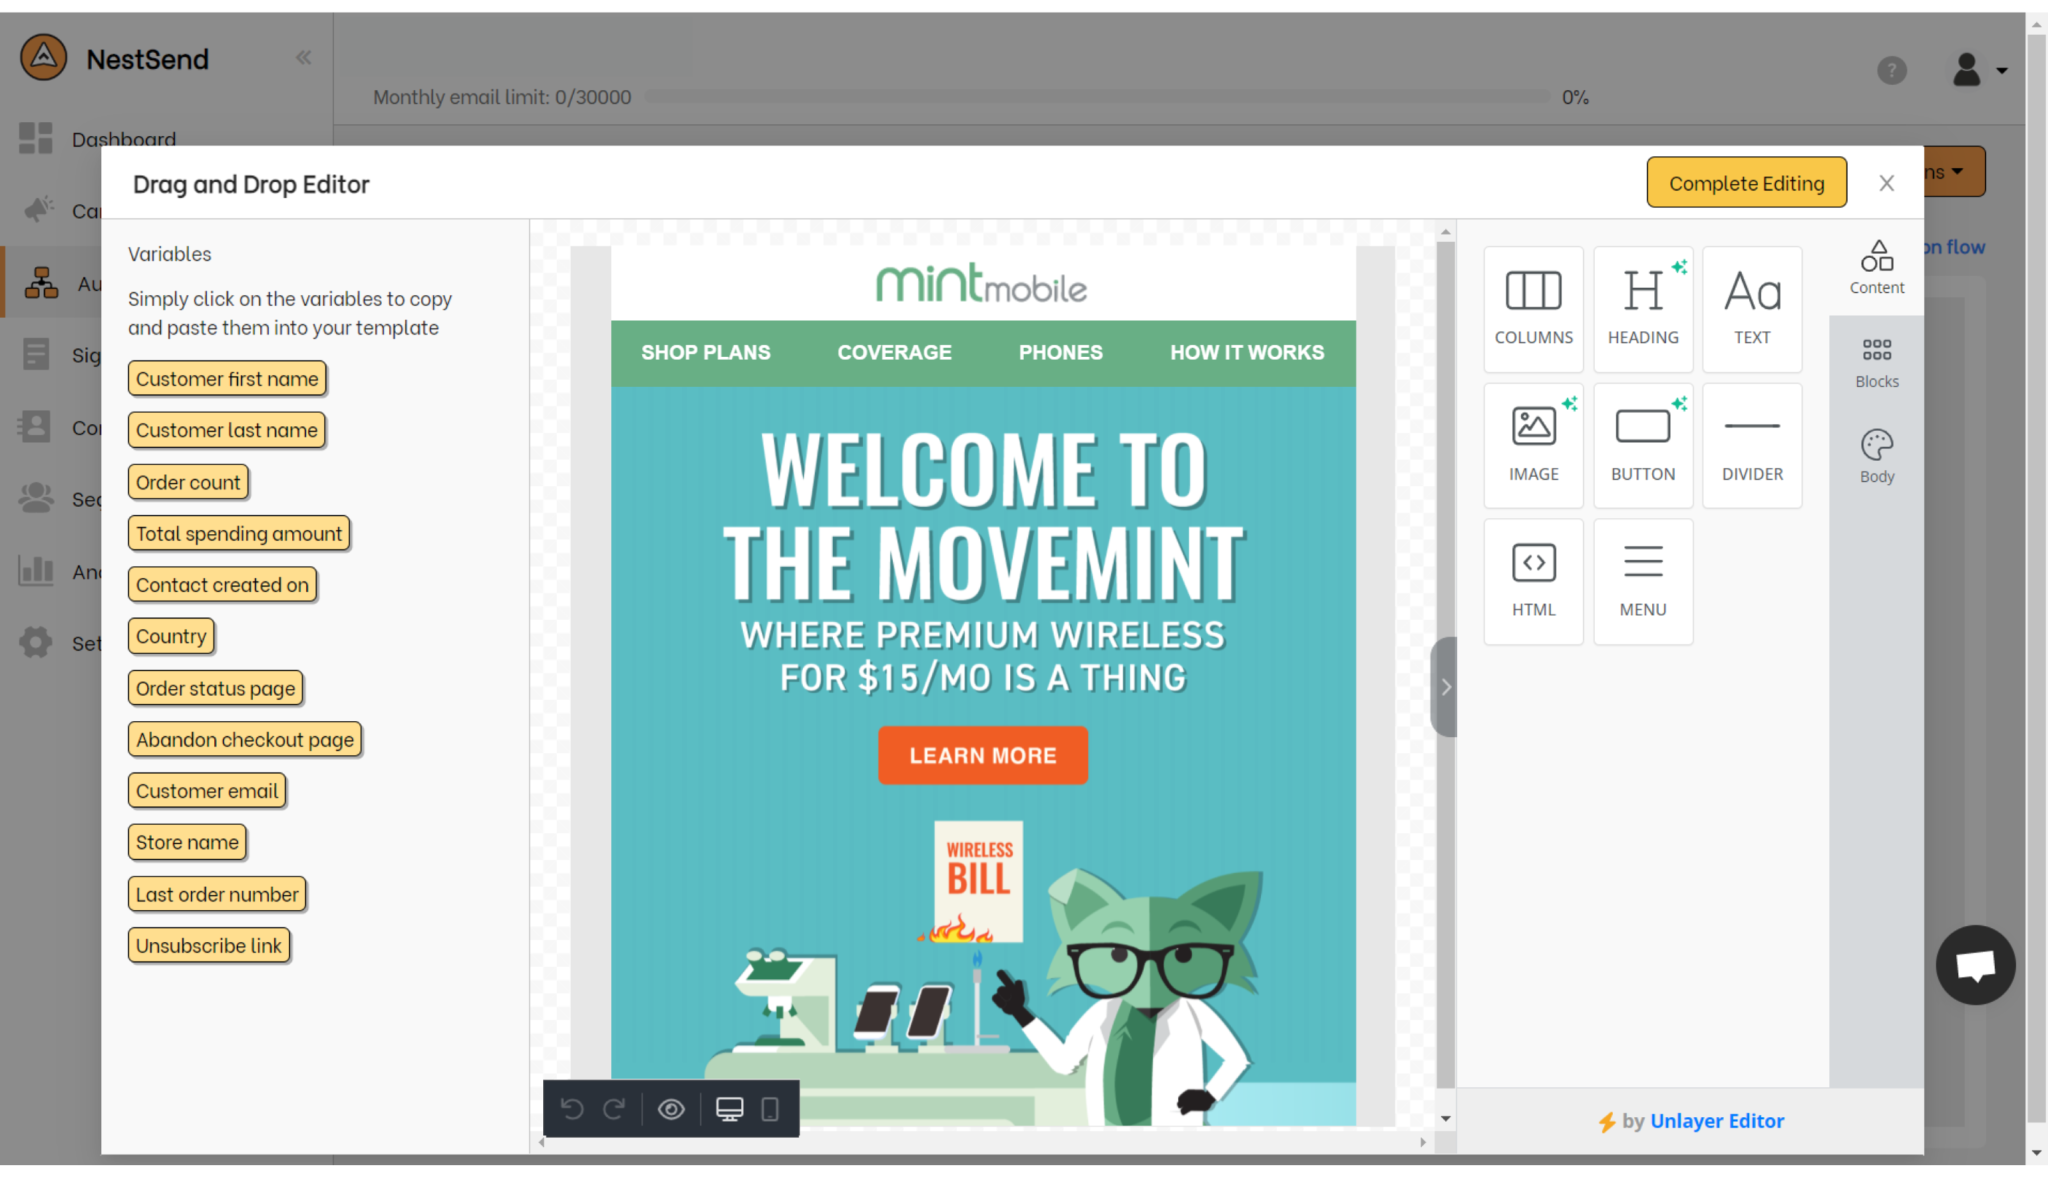
Task: Select the Columns content block
Action: tap(1533, 308)
